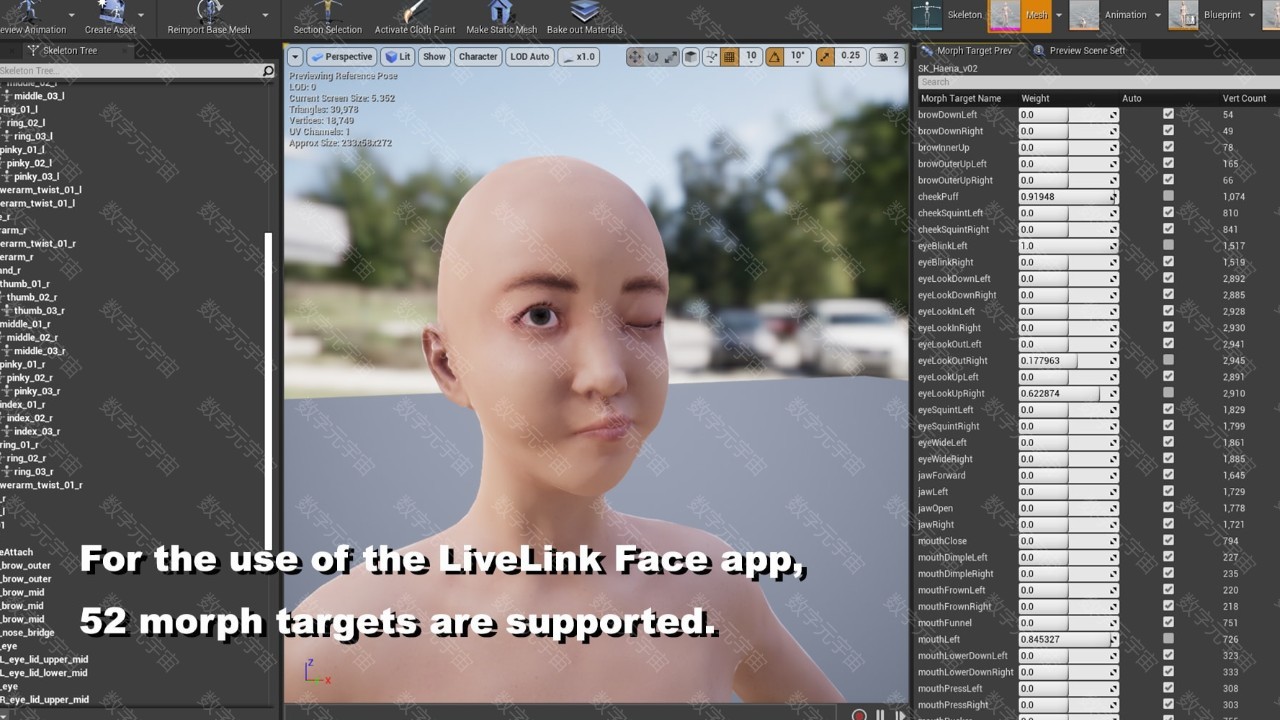Expand the Create Asset dropdown arrow
Image resolution: width=1280 pixels, height=720 pixels.
tap(141, 15)
